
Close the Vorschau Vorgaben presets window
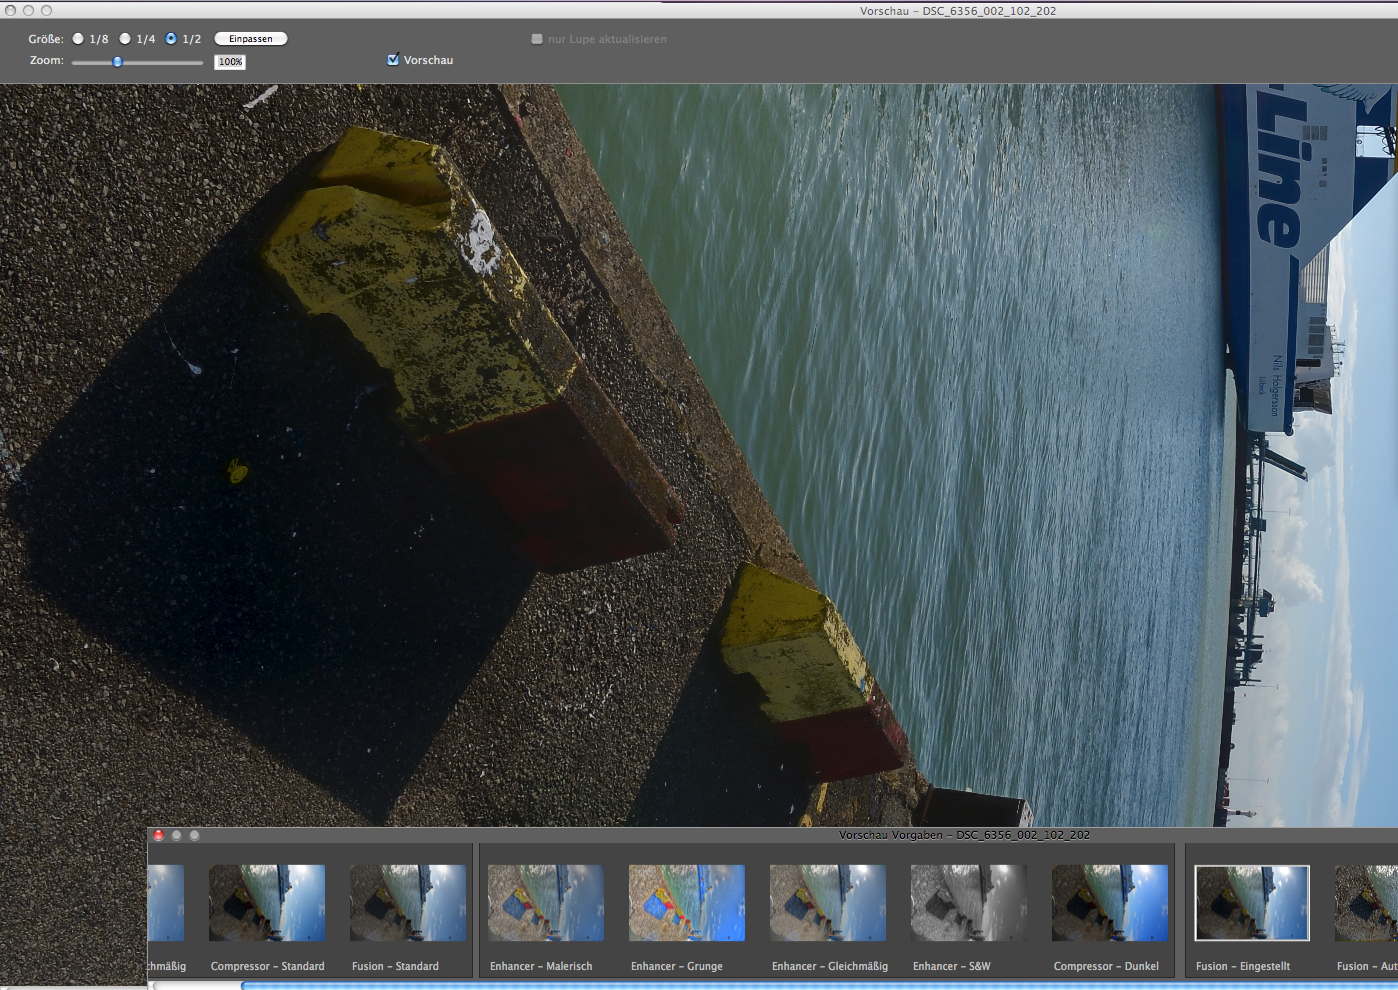[x=158, y=835]
